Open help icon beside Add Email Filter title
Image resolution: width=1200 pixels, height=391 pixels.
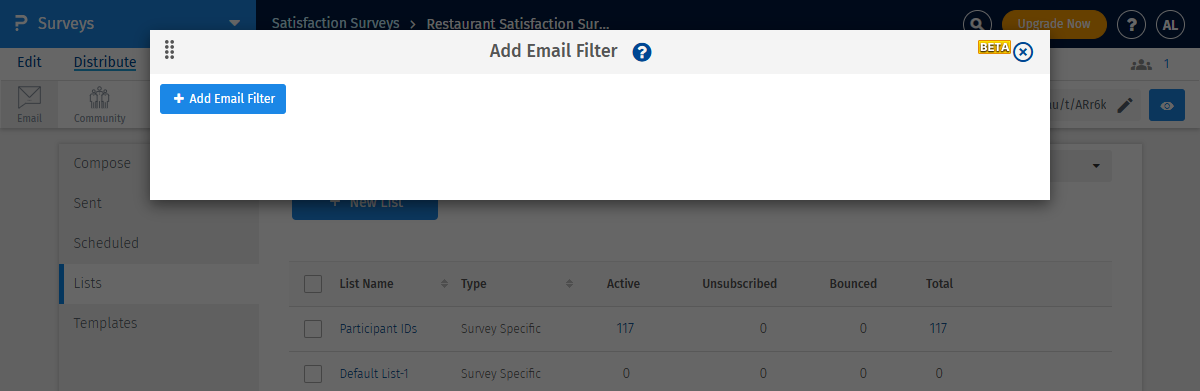tap(642, 52)
